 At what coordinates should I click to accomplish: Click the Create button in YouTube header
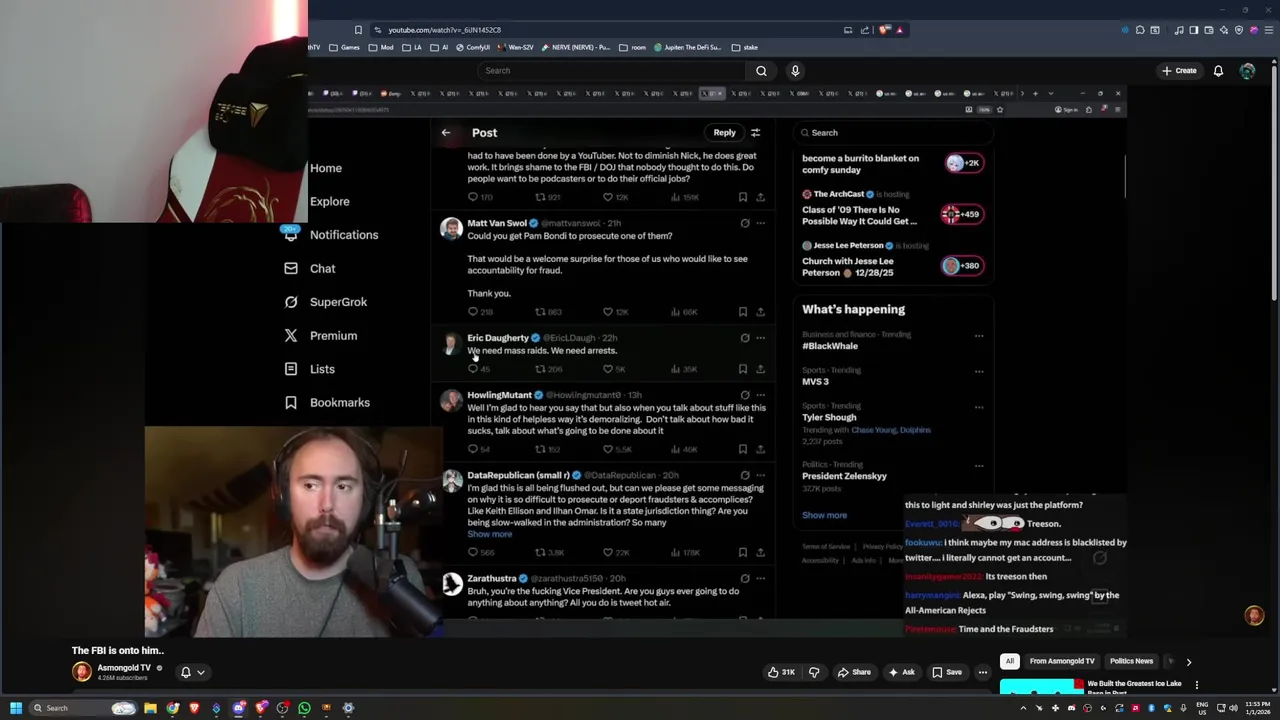pos(1179,71)
